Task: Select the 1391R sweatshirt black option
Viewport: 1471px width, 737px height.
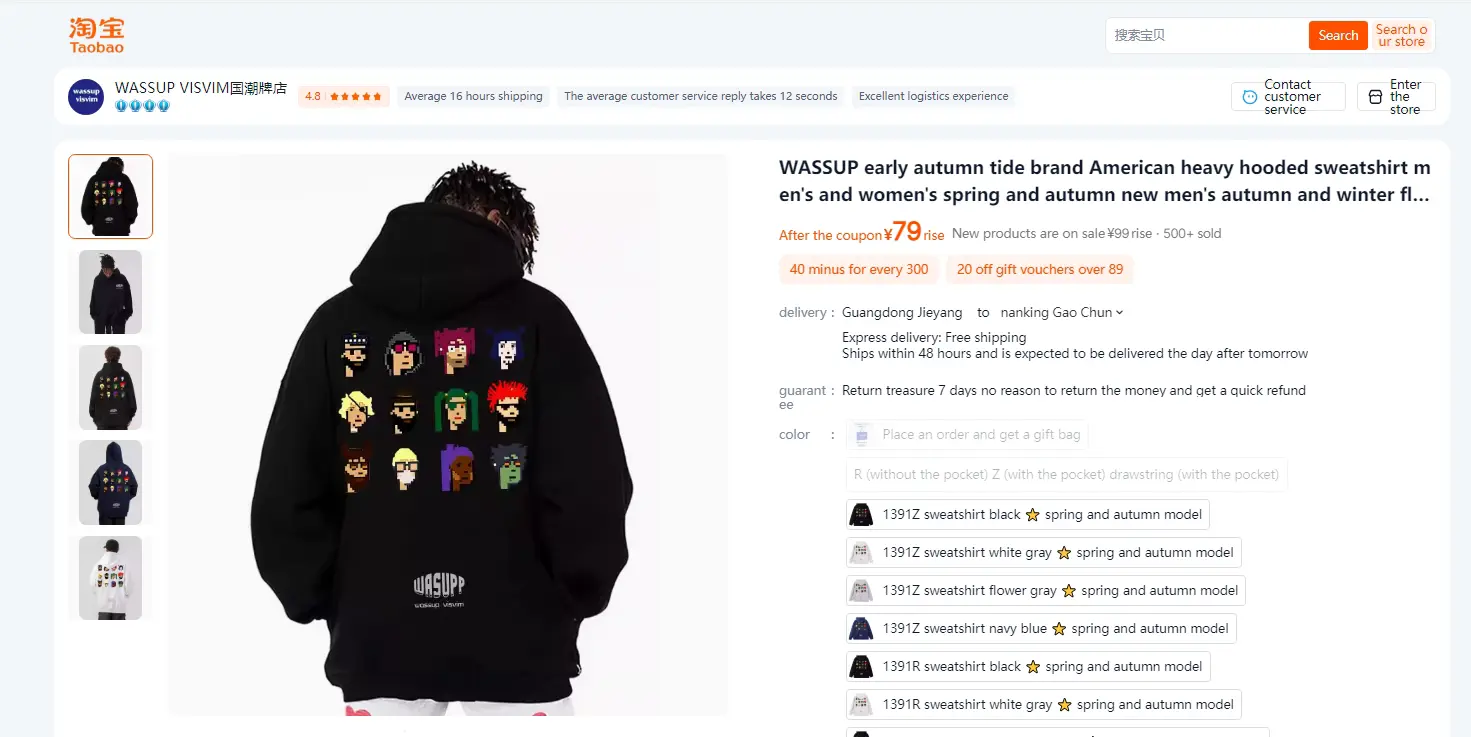Action: 1028,667
